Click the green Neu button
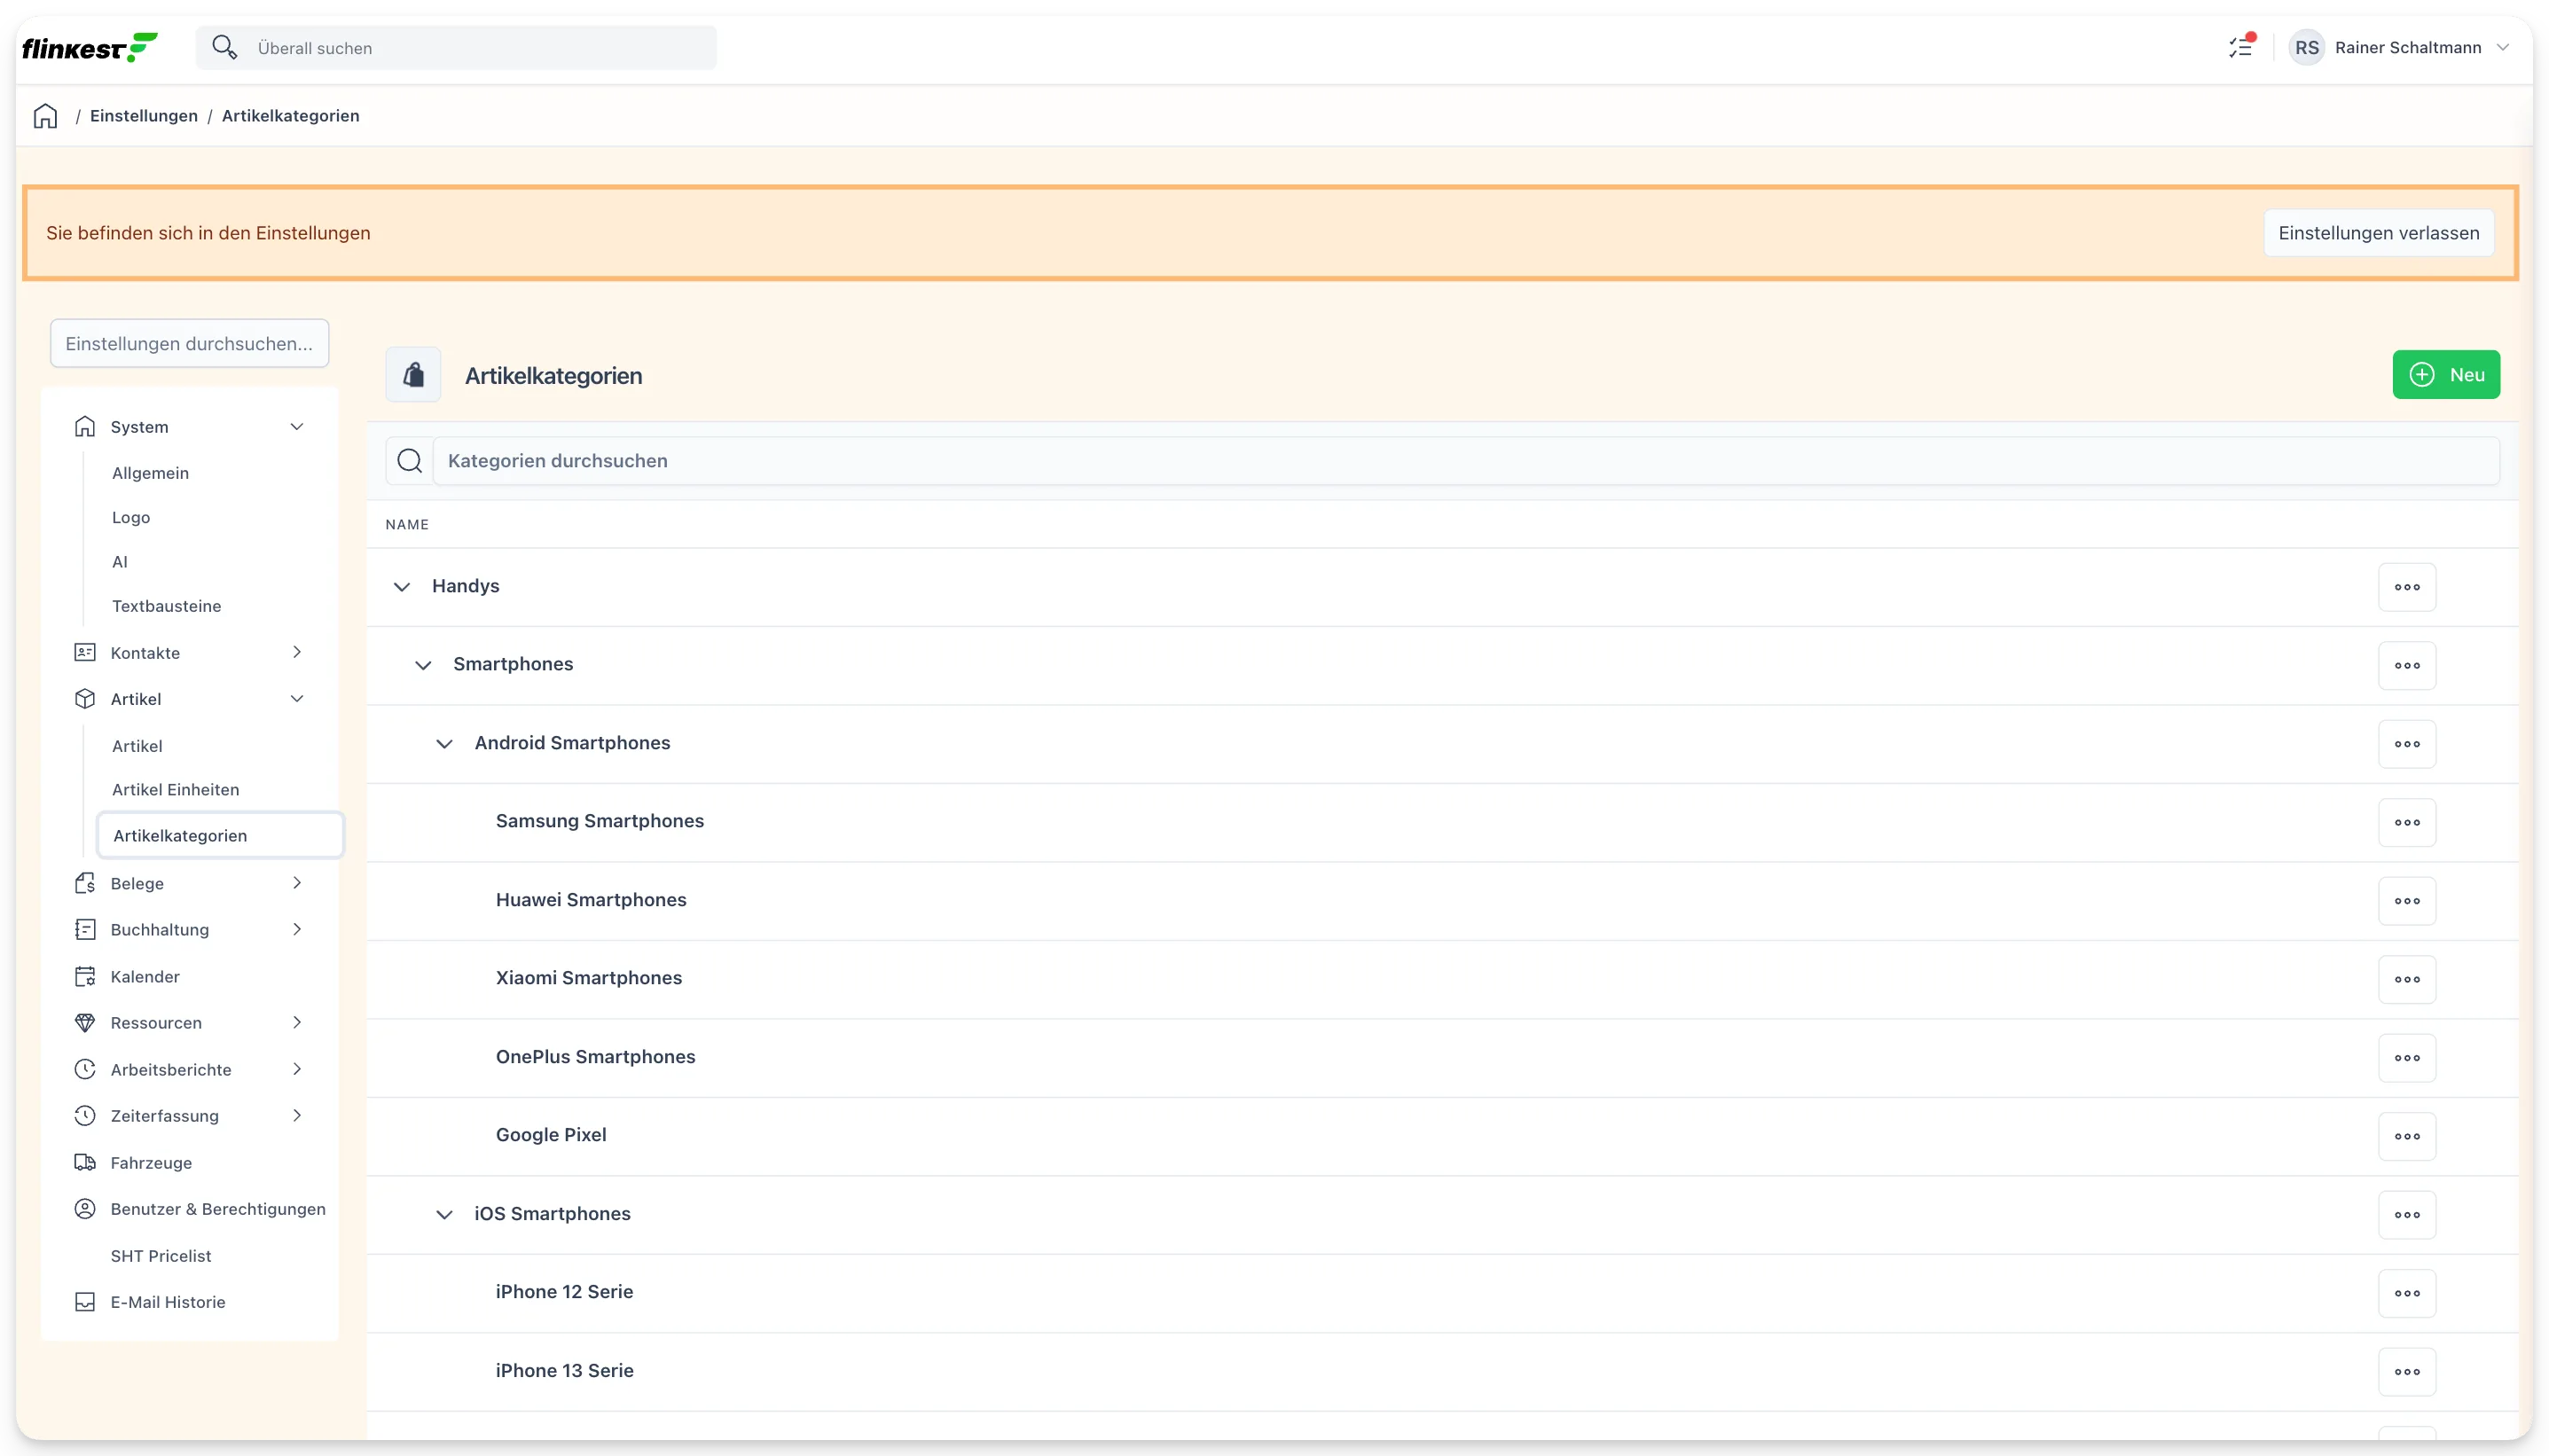The height and width of the screenshot is (1456, 2549). [x=2445, y=375]
